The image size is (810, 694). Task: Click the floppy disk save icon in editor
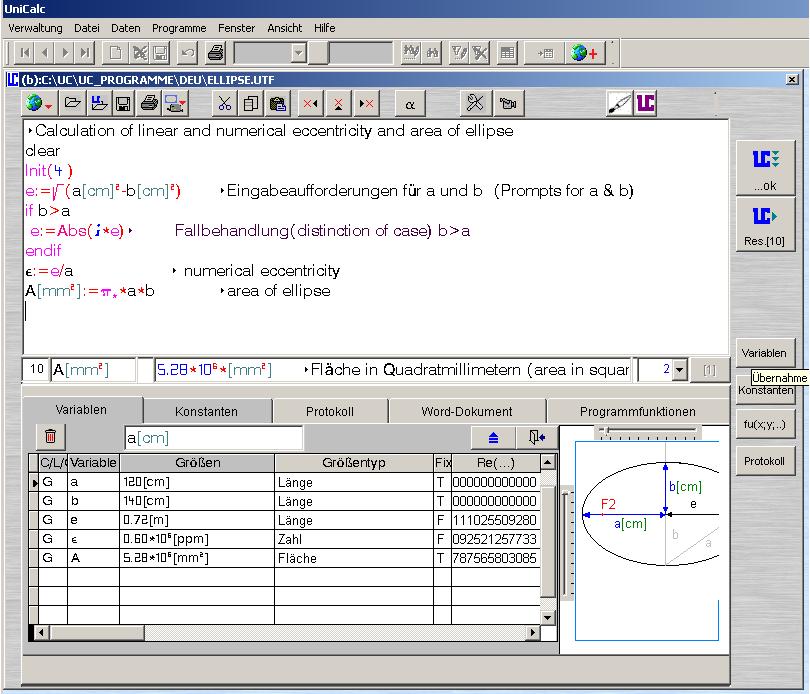pyautogui.click(x=123, y=103)
